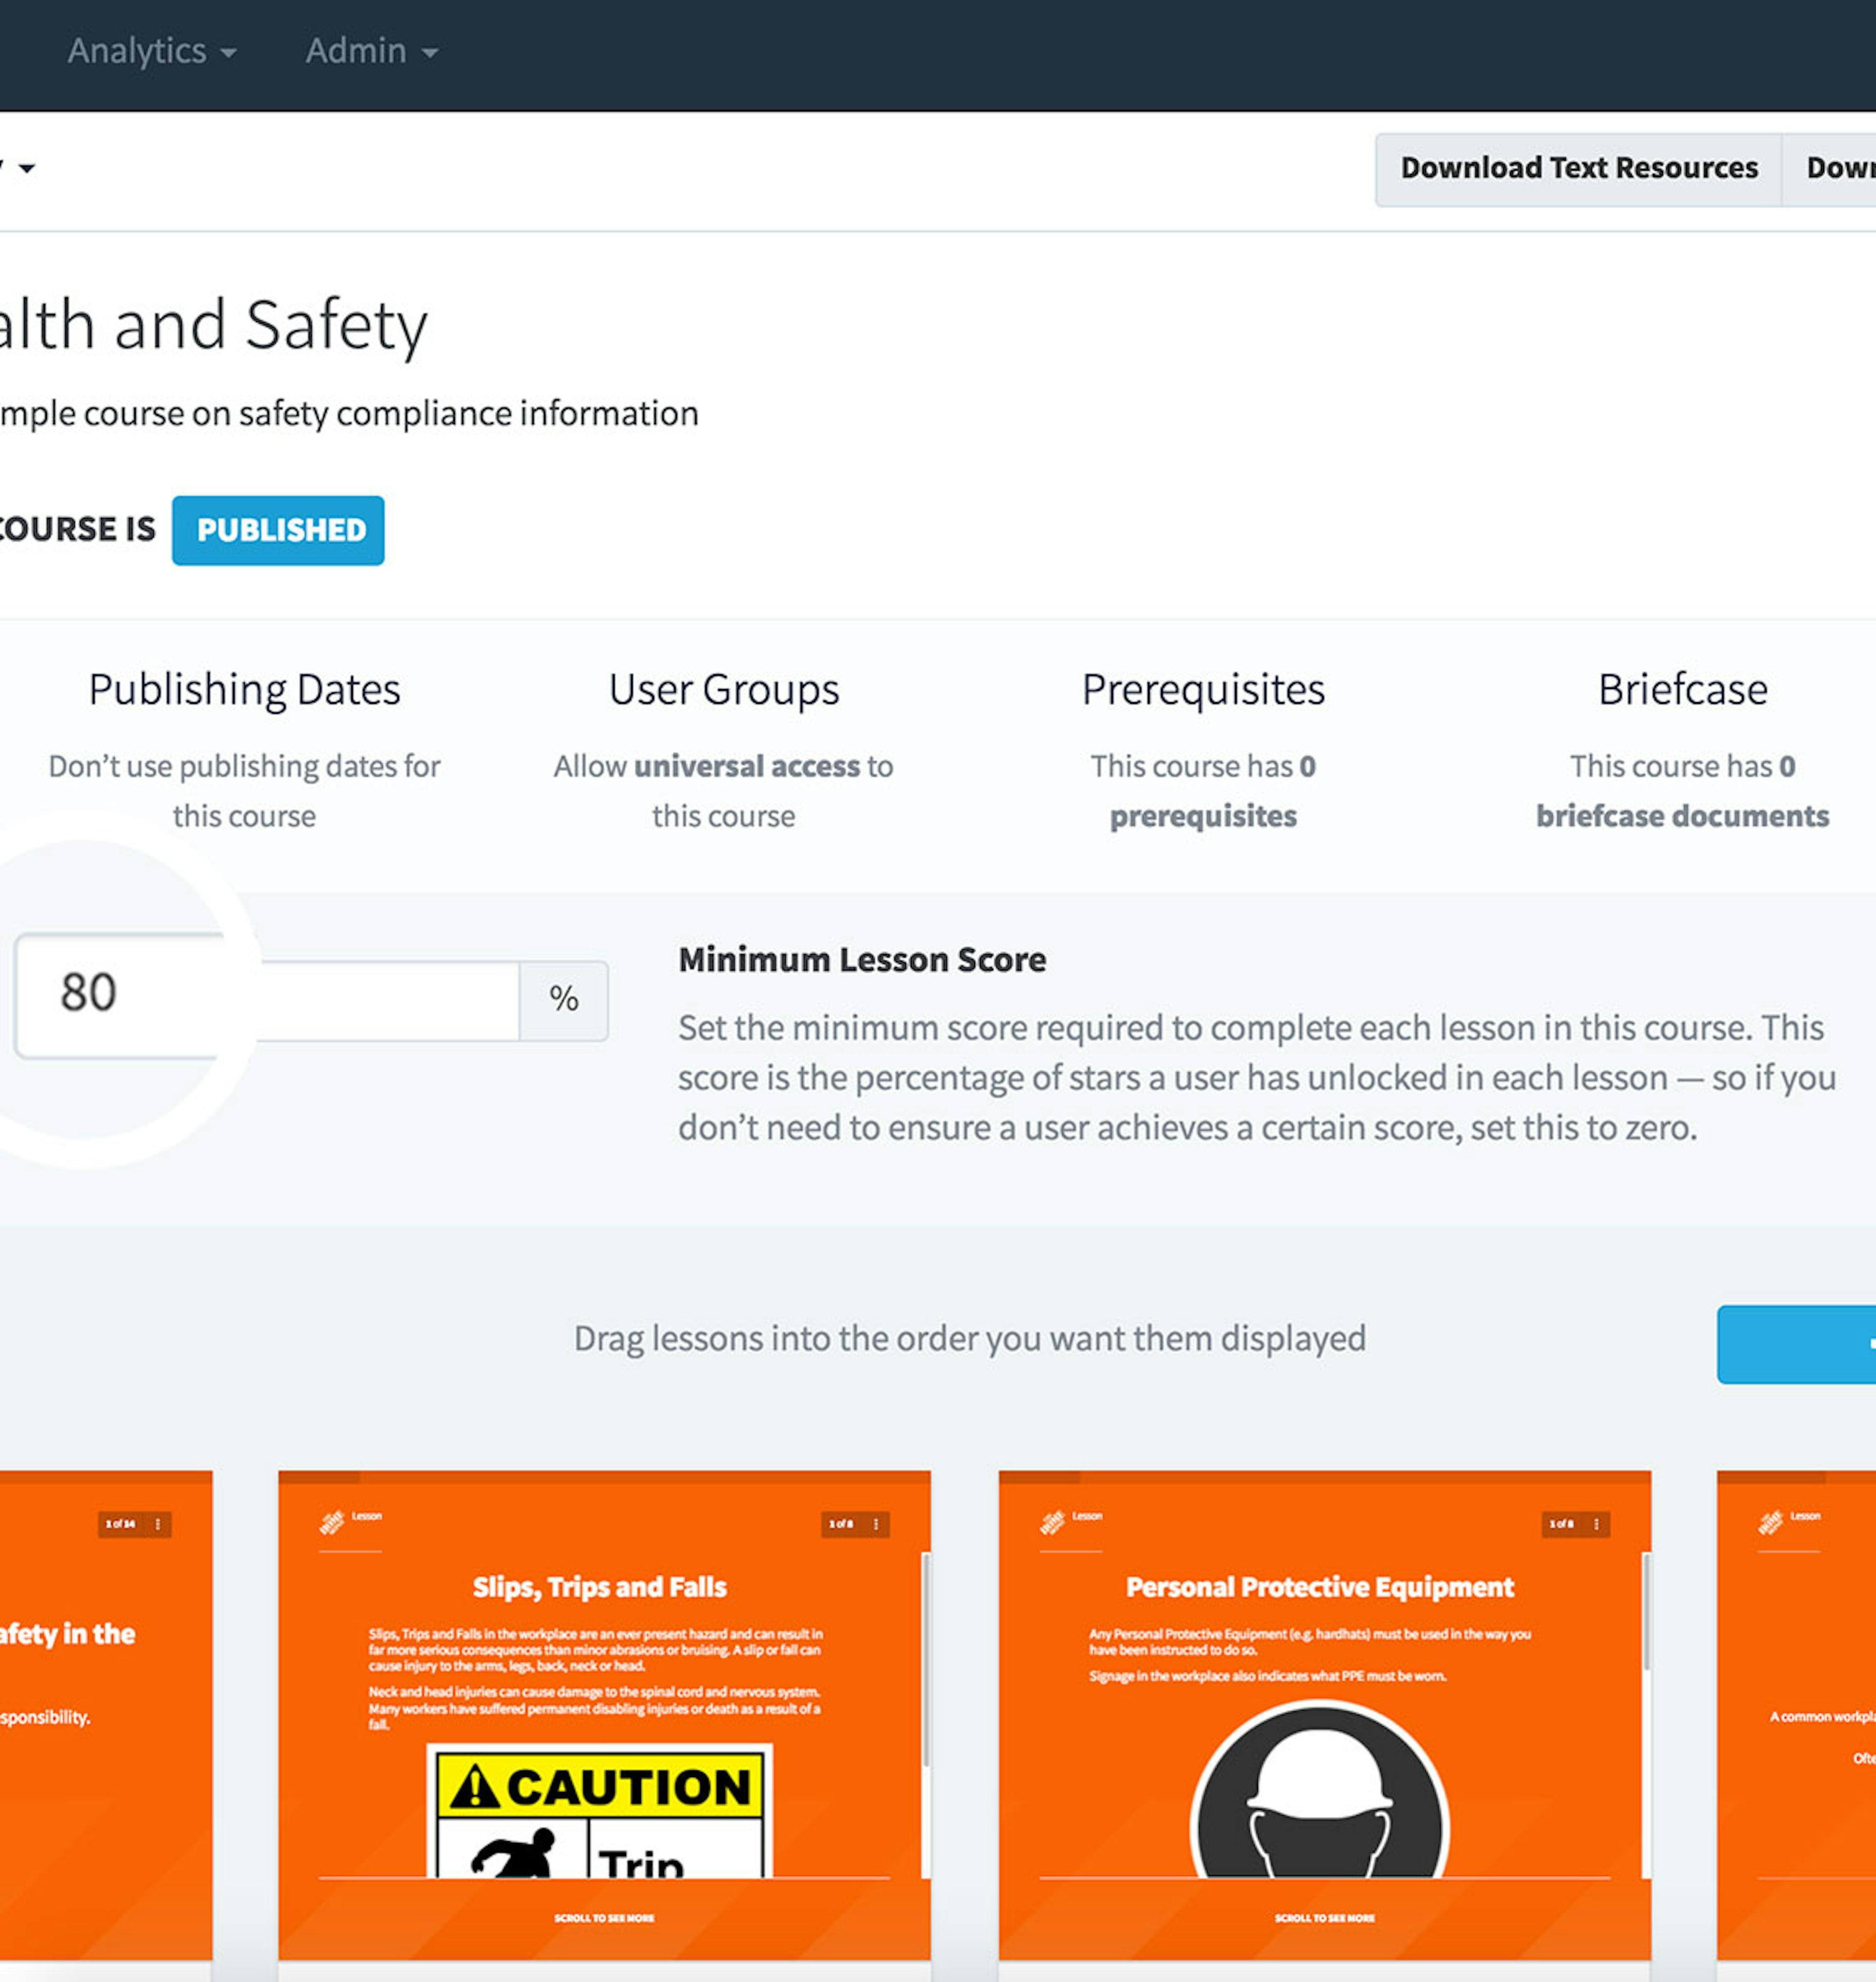Screen dimensions: 1876x1982
Task: Click the percent sign addon
Action: tap(564, 1000)
